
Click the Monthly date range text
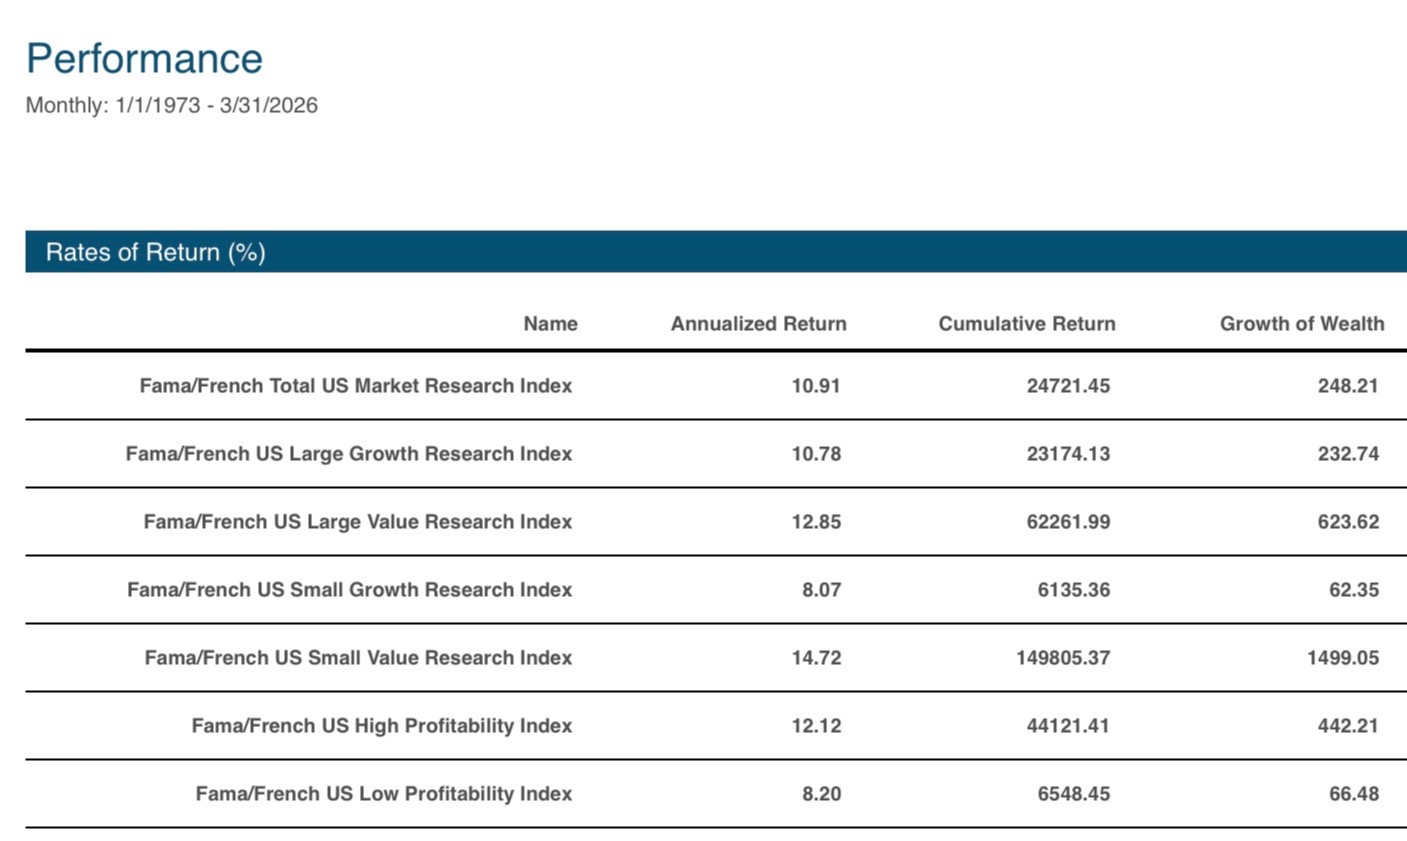click(x=171, y=105)
